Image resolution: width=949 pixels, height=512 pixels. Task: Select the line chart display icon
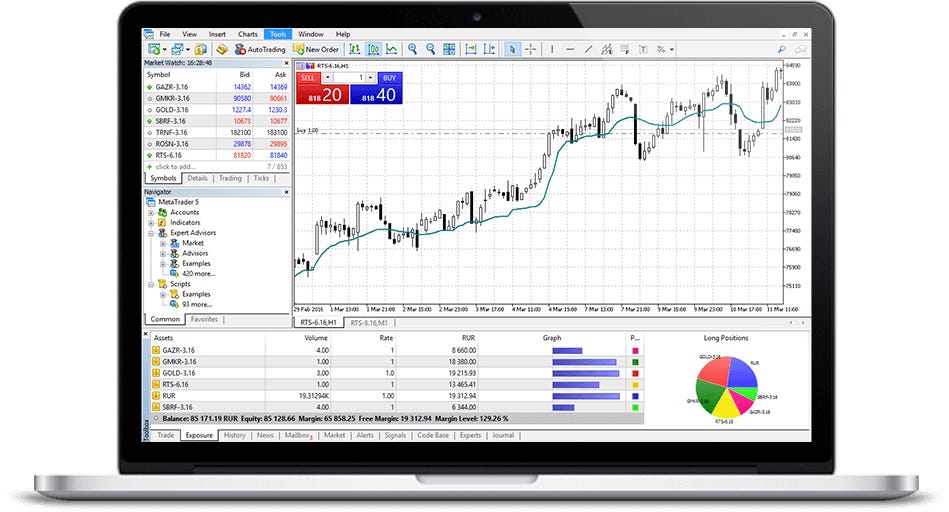391,49
